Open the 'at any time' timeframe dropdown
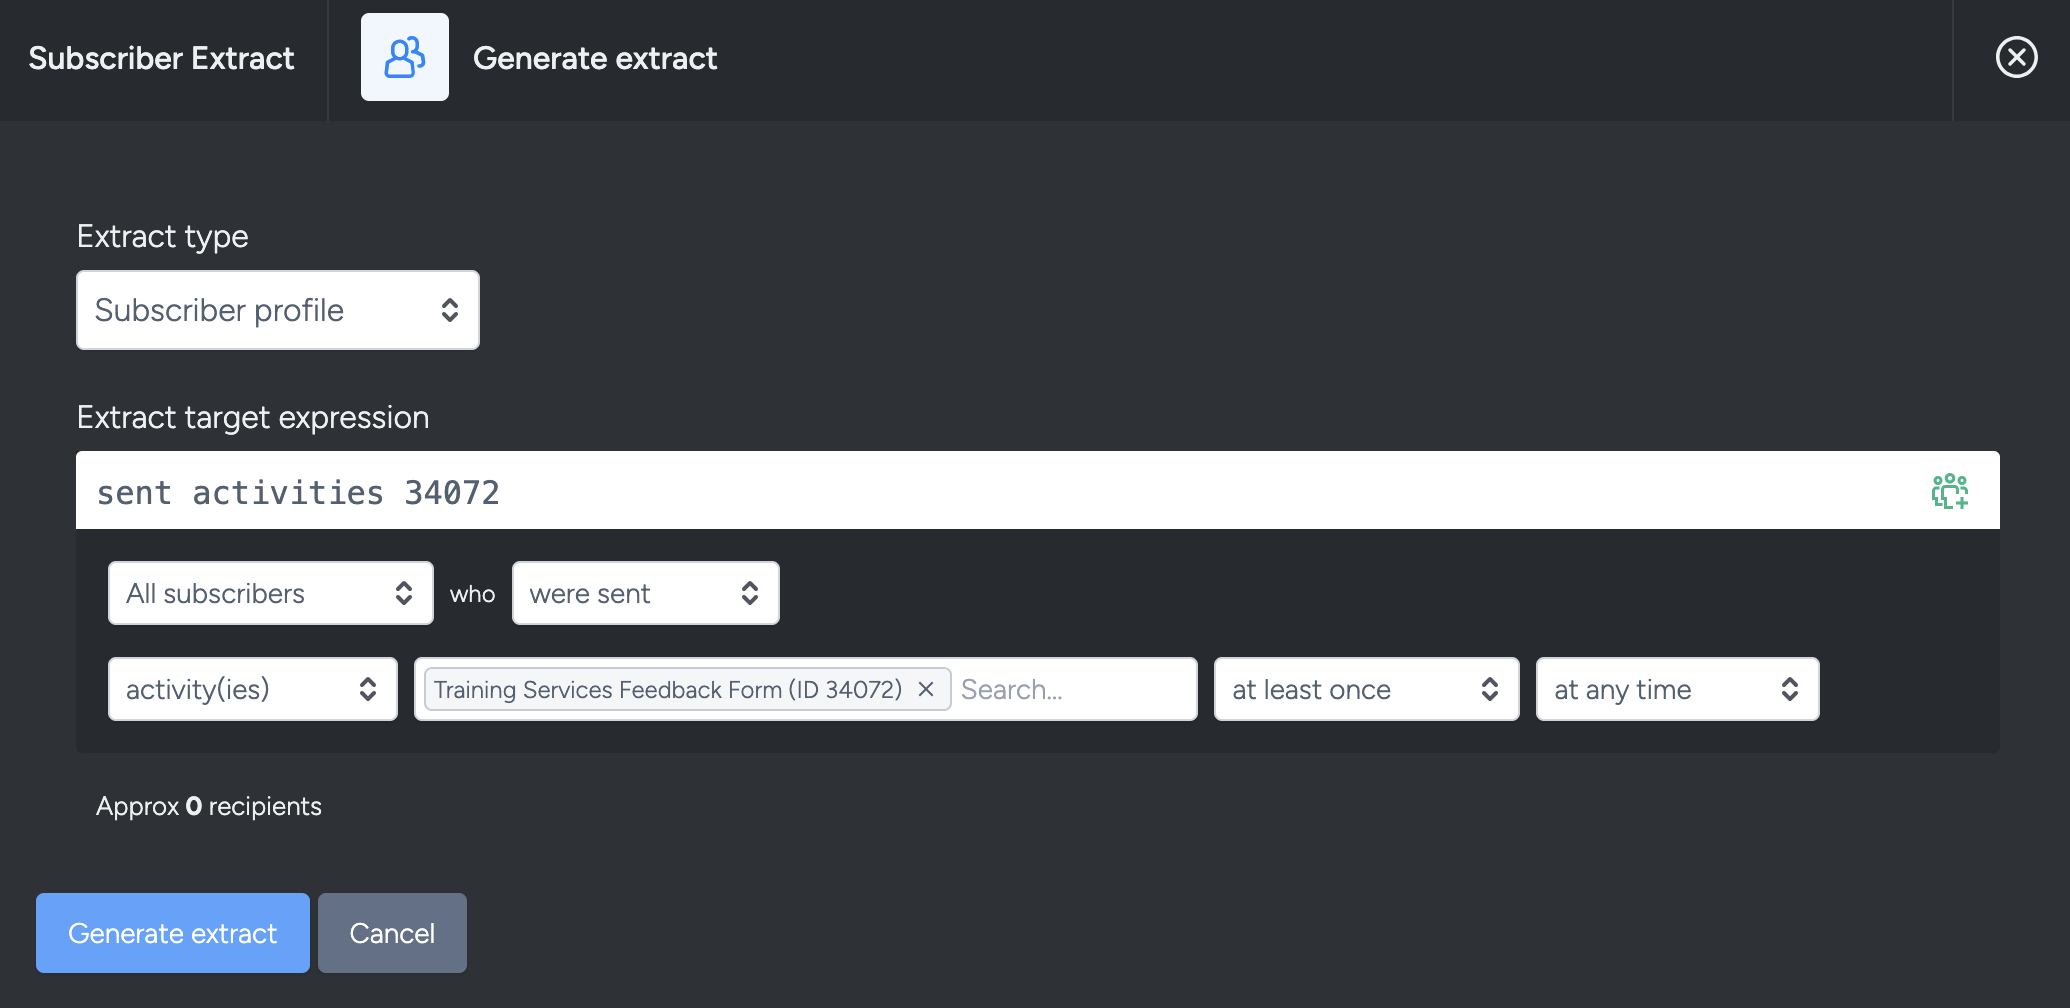Screen dimensions: 2070x1008 (1676, 689)
